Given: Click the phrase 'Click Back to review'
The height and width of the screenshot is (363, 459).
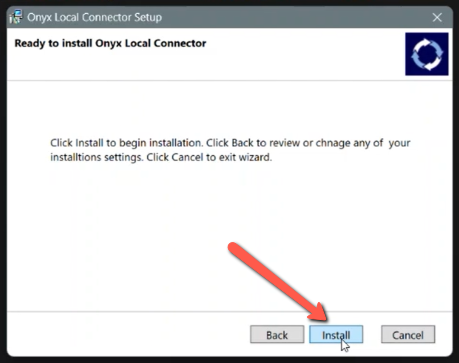Looking at the screenshot, I should [x=253, y=143].
